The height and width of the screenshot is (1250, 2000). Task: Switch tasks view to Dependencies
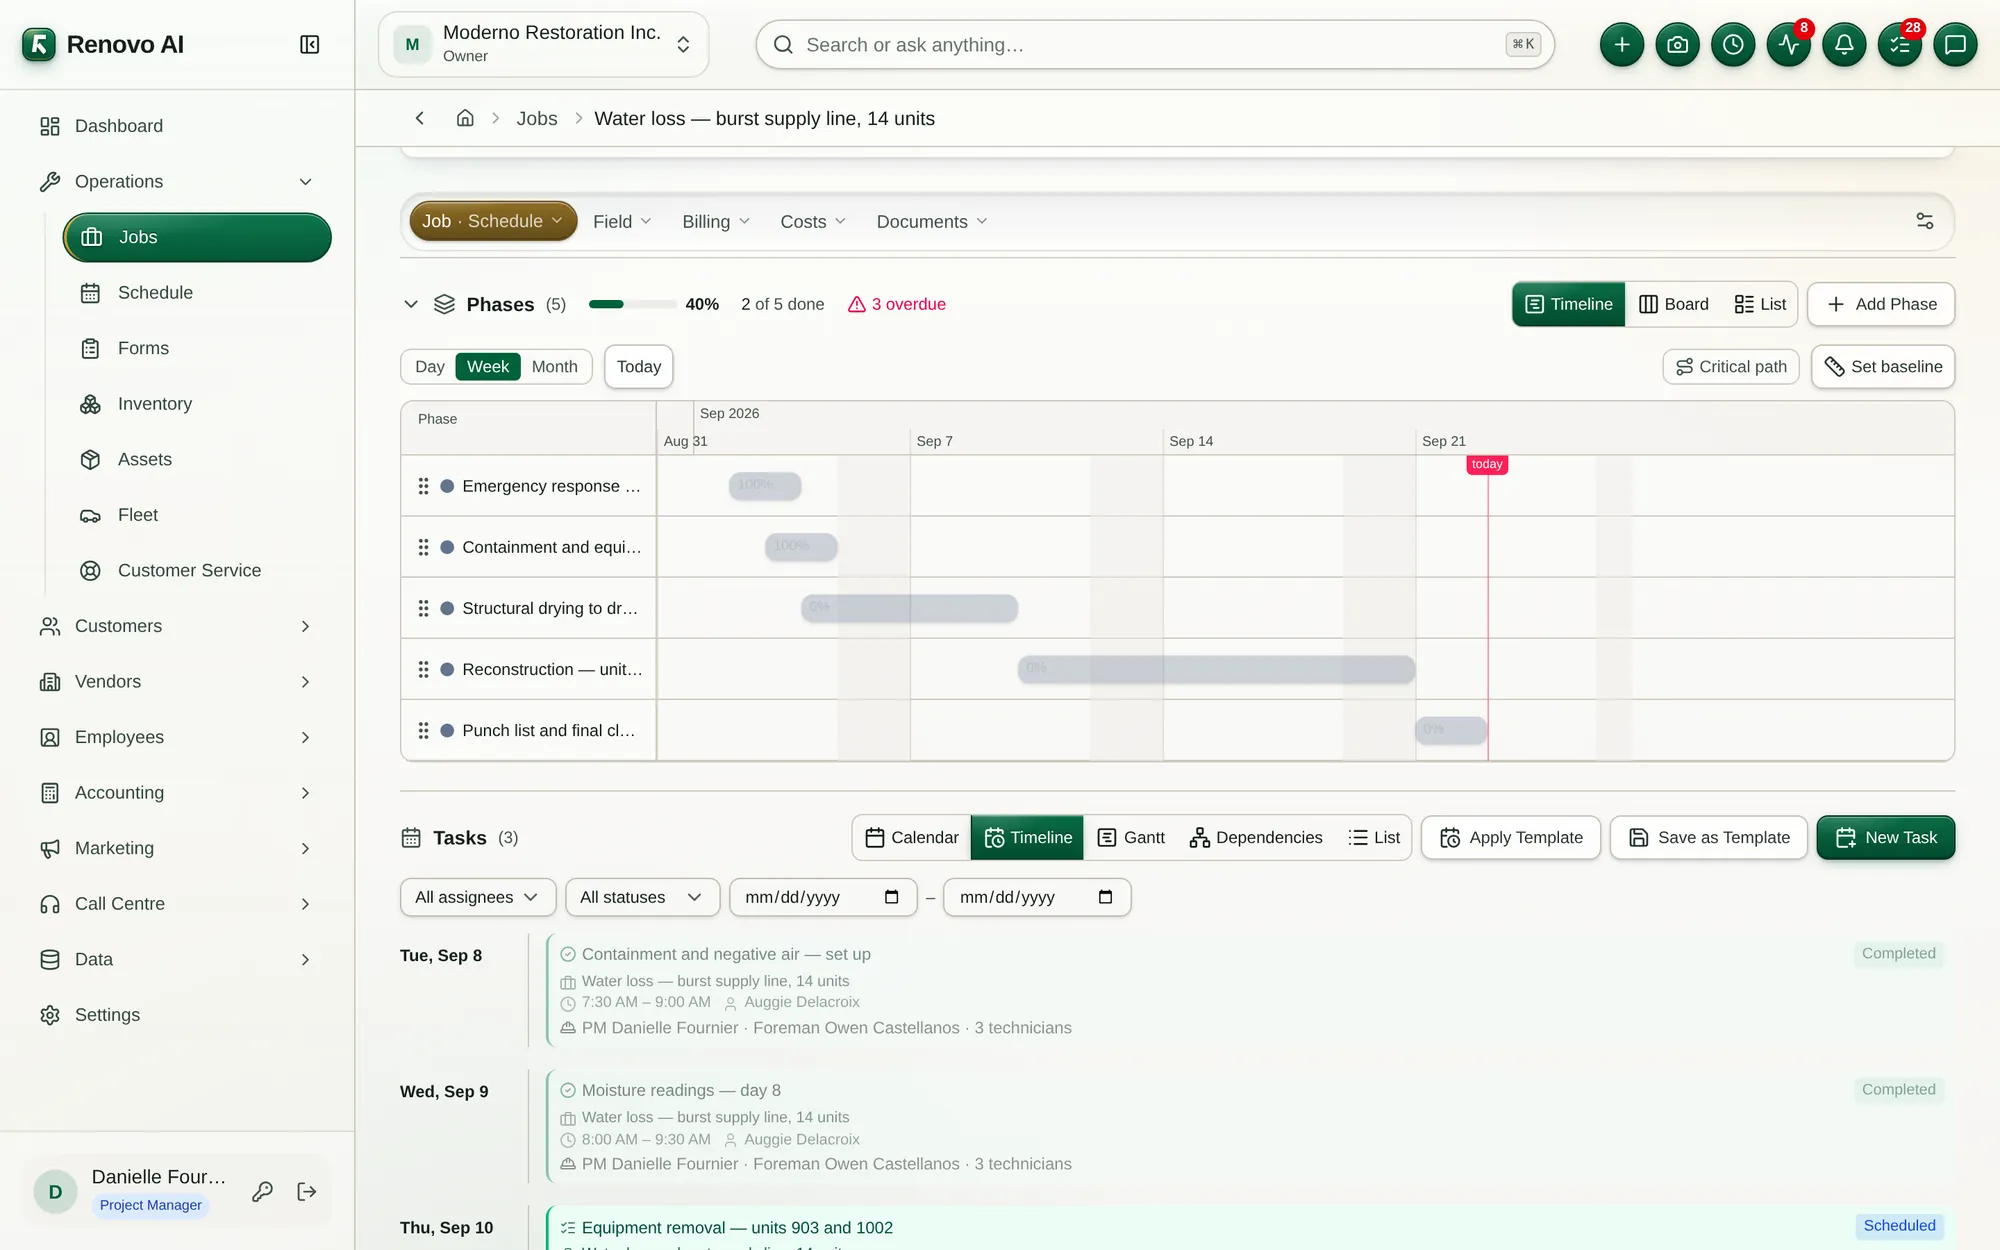[x=1256, y=838]
